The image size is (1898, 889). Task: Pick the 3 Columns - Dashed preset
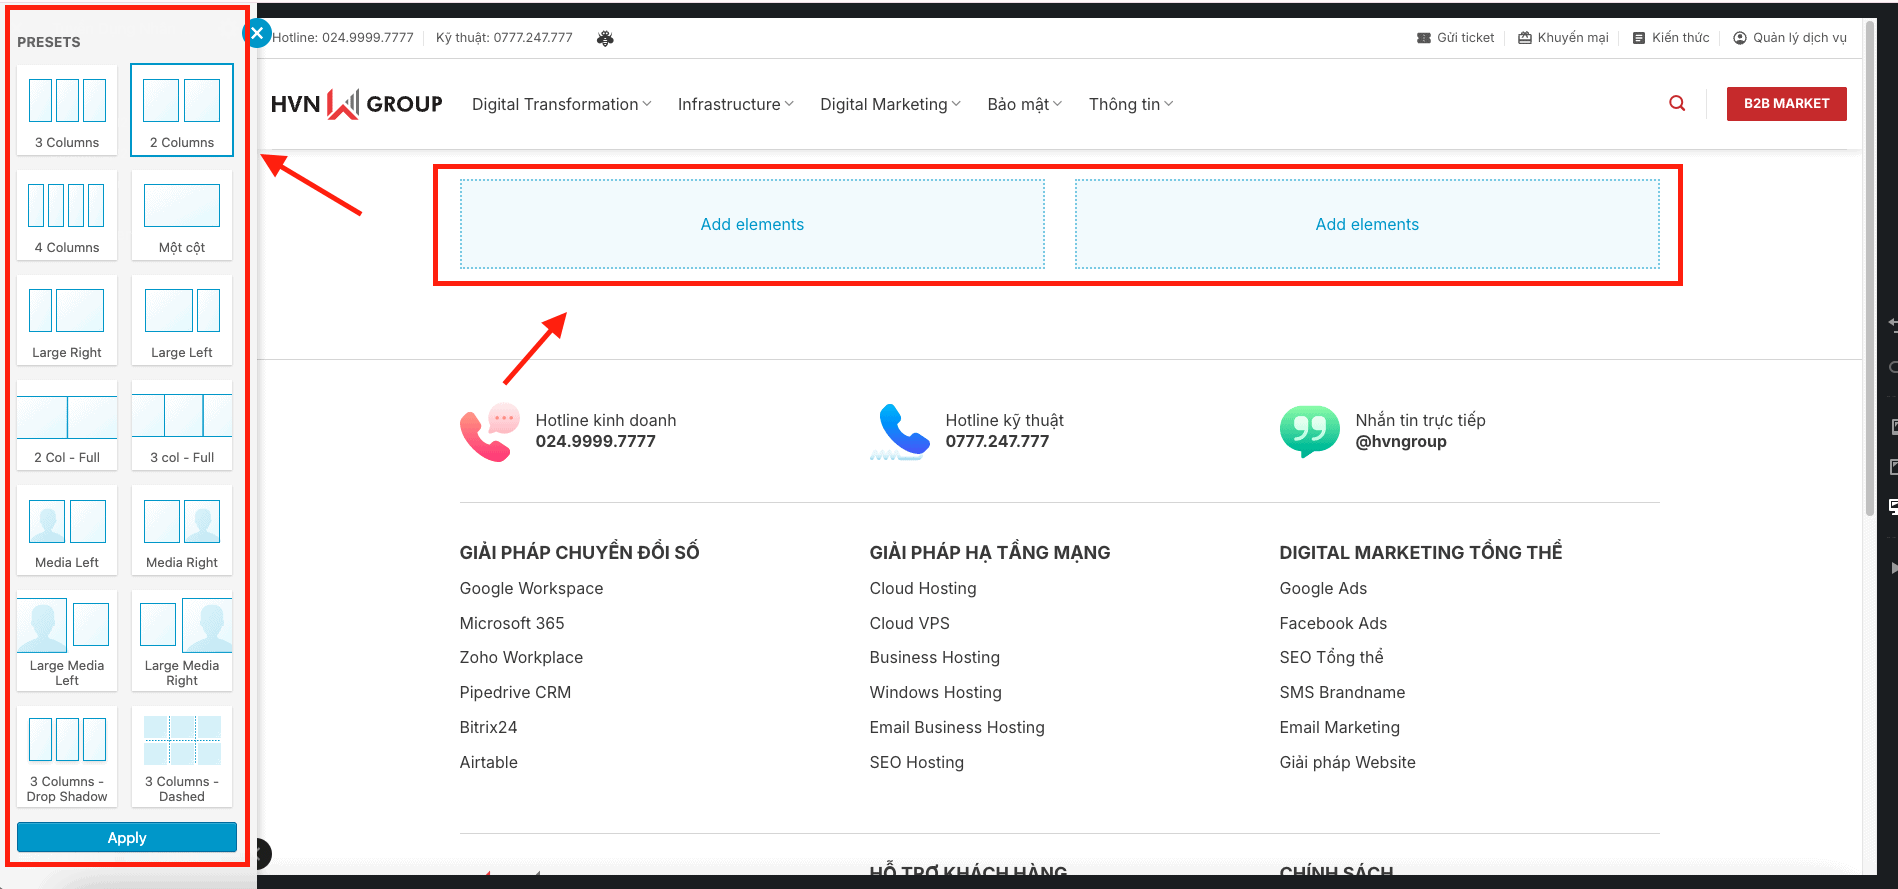[x=182, y=757]
